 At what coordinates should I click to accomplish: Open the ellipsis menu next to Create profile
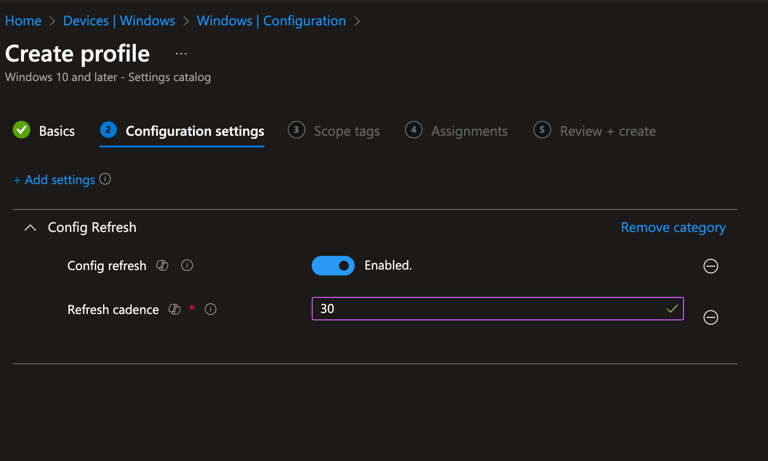181,54
